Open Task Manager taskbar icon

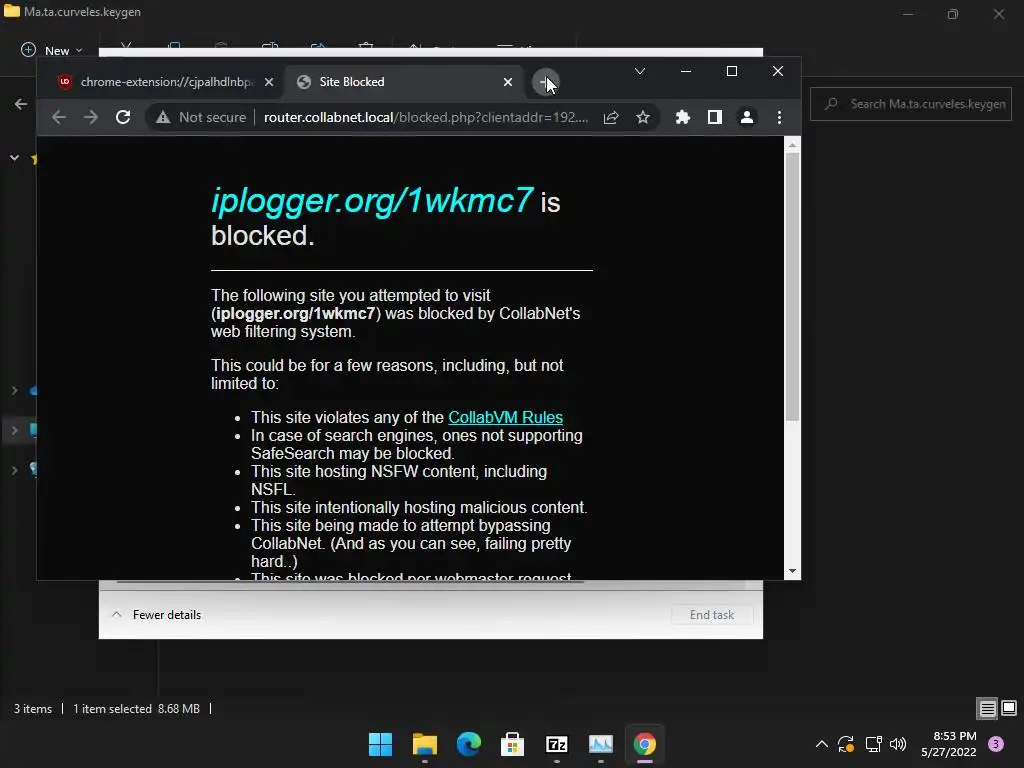(601, 744)
